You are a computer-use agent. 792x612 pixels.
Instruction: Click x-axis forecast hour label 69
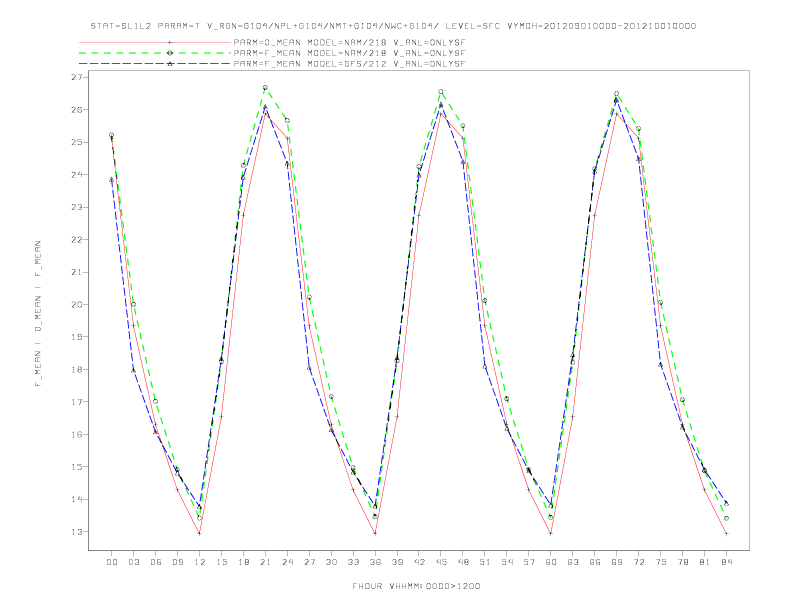click(617, 562)
